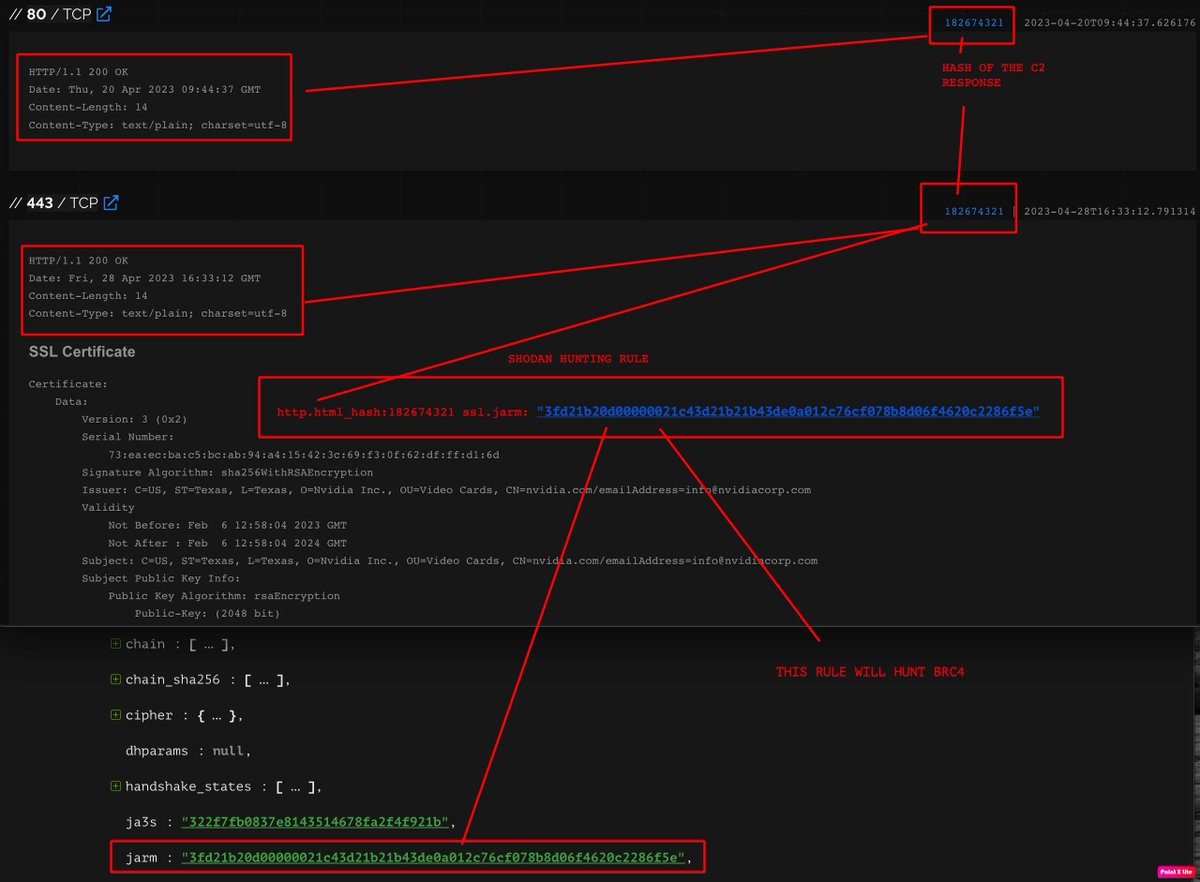This screenshot has width=1200, height=882.
Task: Expand the handshake_states array node
Action: (x=116, y=786)
